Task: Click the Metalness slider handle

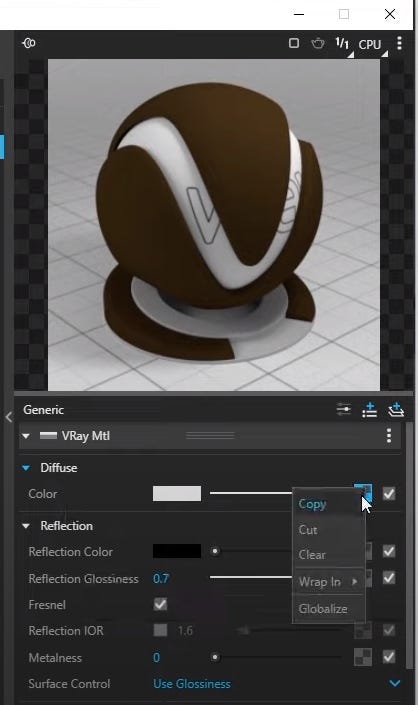Action: pyautogui.click(x=215, y=657)
